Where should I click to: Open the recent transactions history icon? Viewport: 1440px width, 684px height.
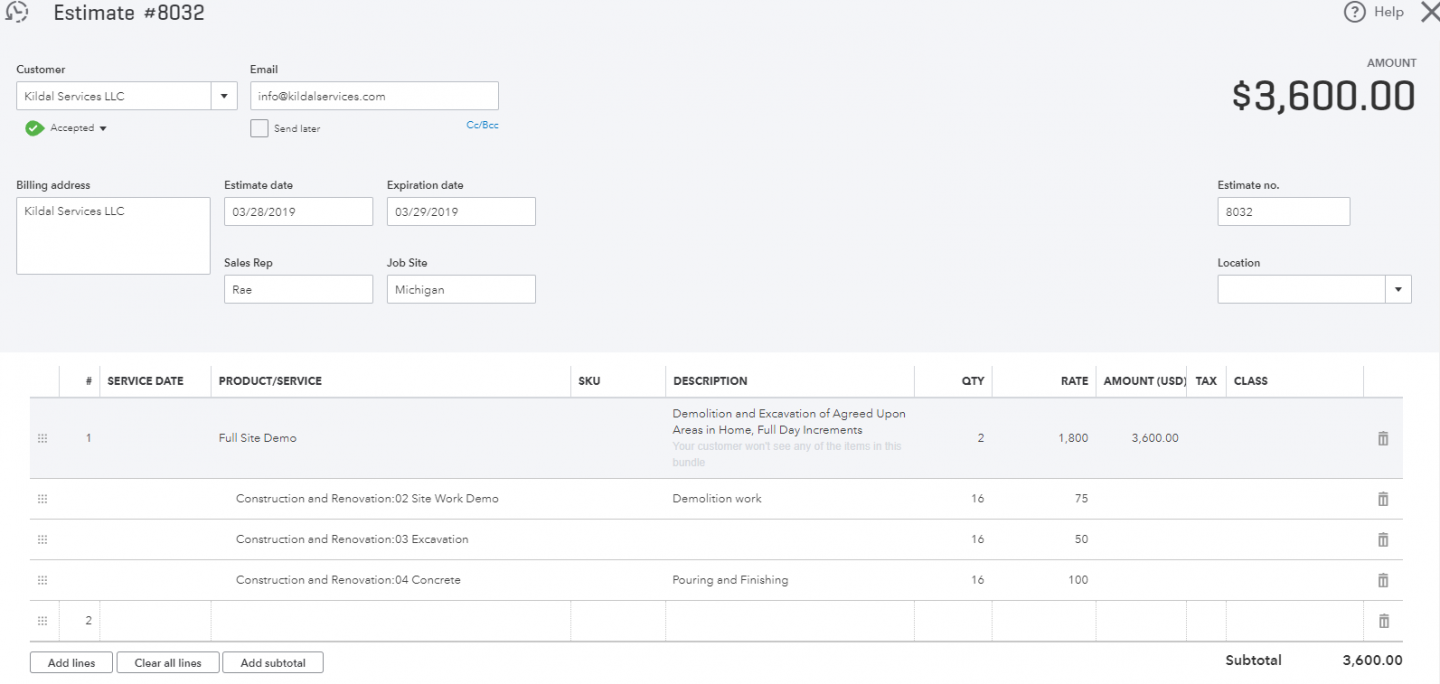(x=17, y=13)
